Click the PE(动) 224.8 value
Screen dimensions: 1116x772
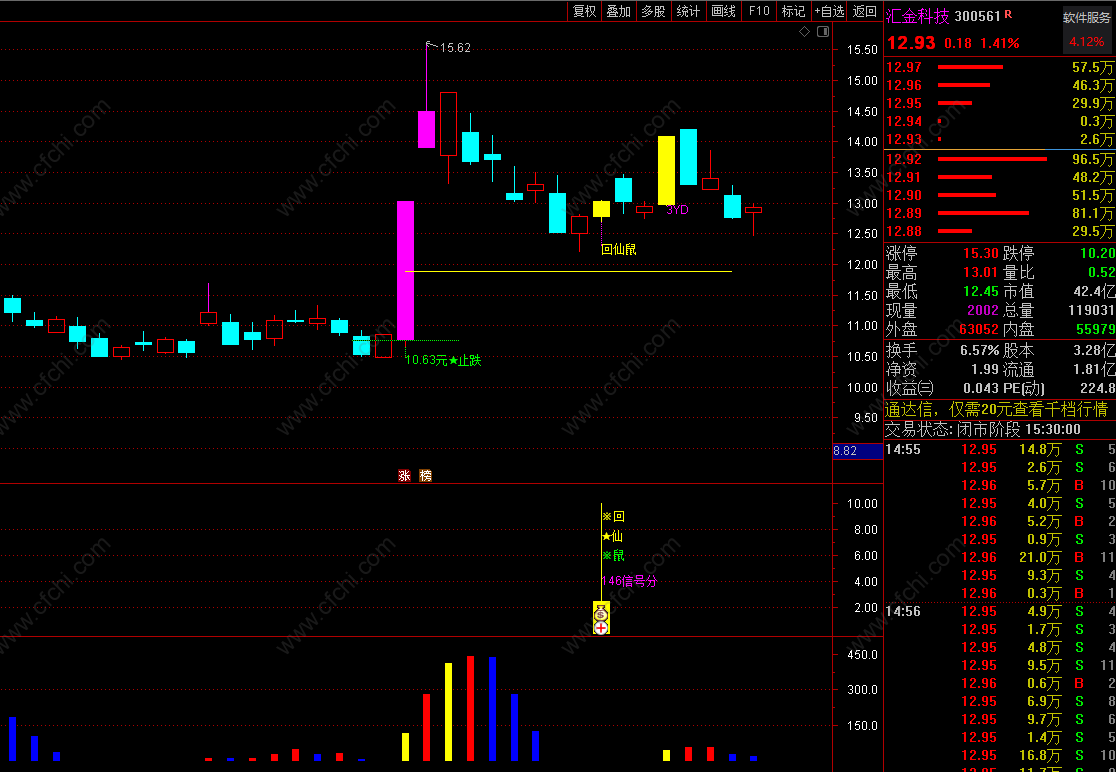coord(1098,388)
